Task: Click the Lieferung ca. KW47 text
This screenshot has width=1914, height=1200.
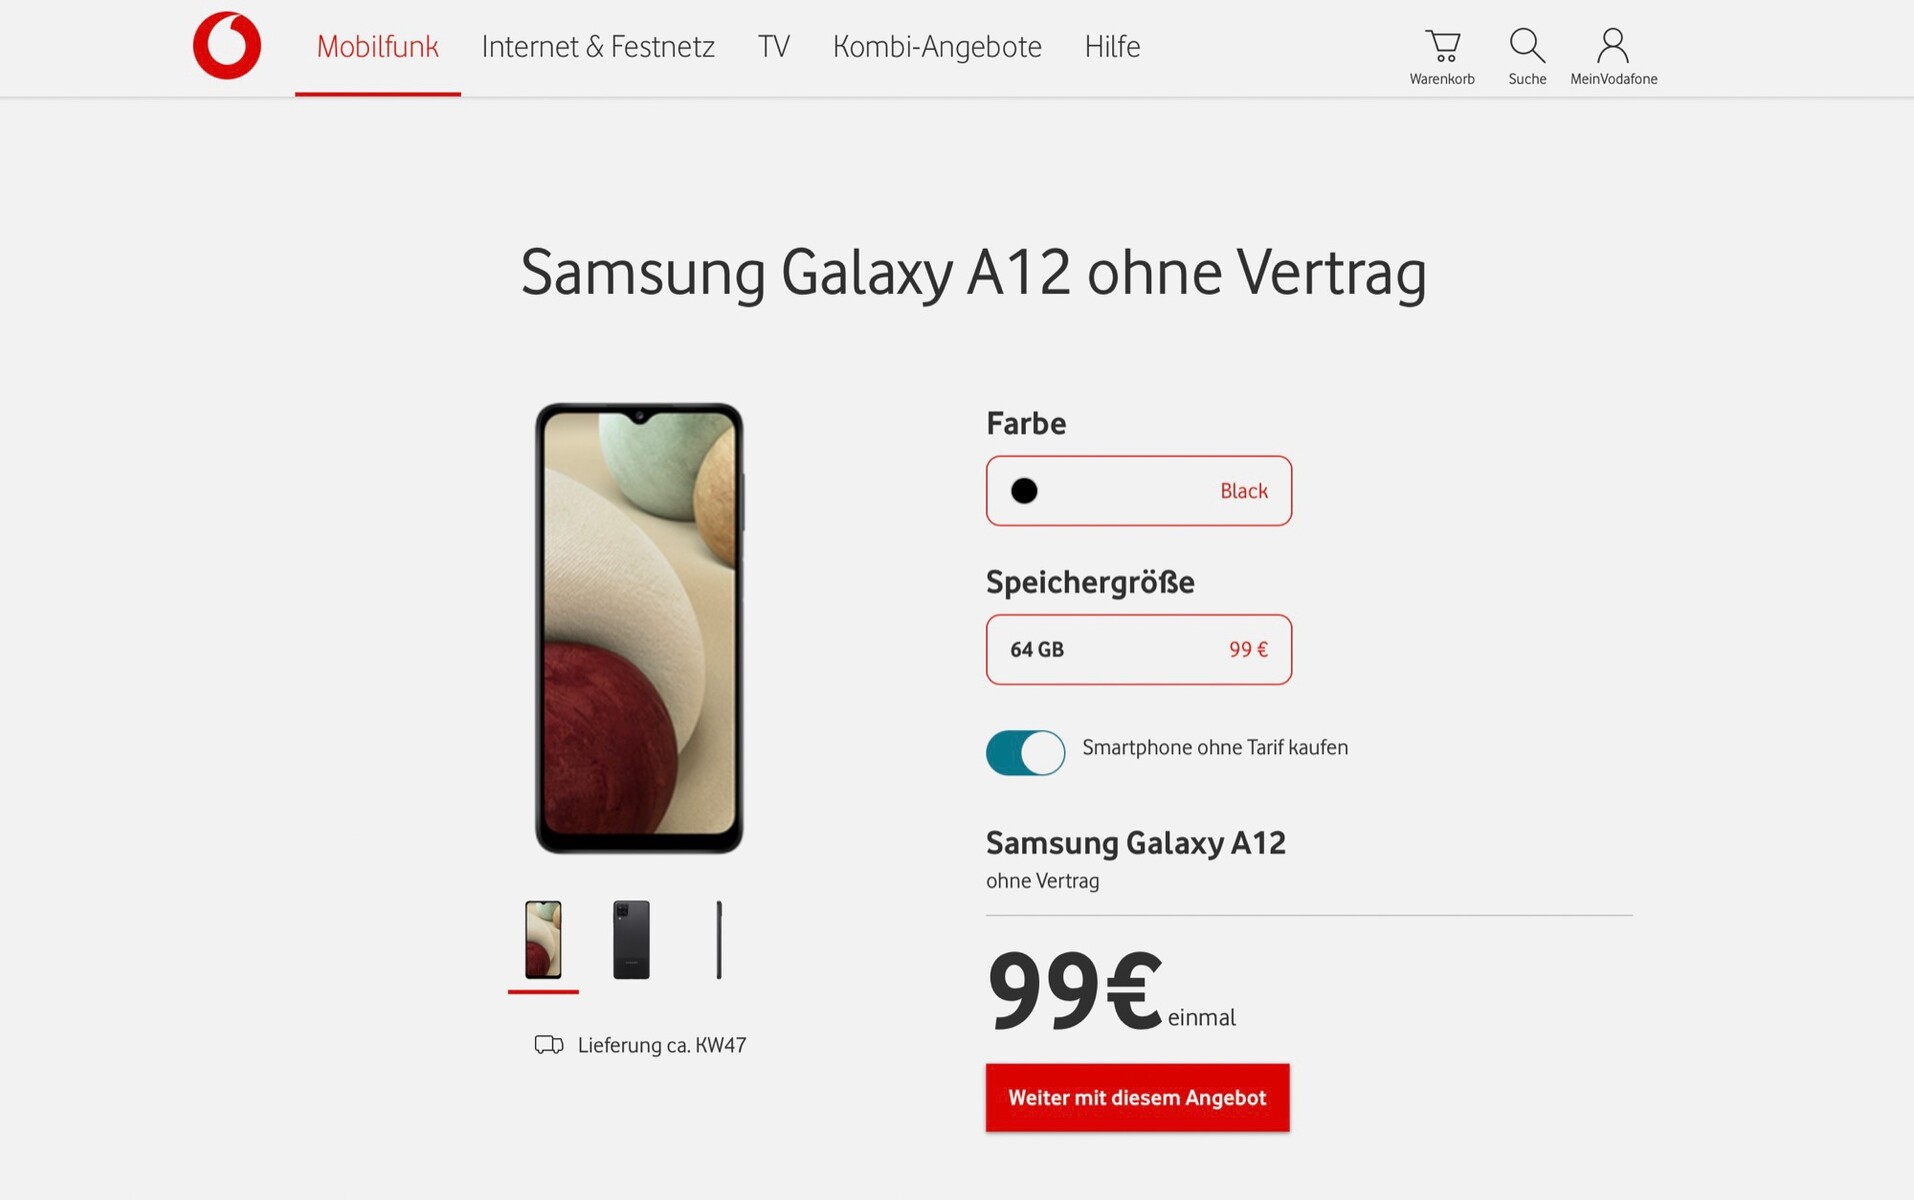Action: coord(662,1045)
